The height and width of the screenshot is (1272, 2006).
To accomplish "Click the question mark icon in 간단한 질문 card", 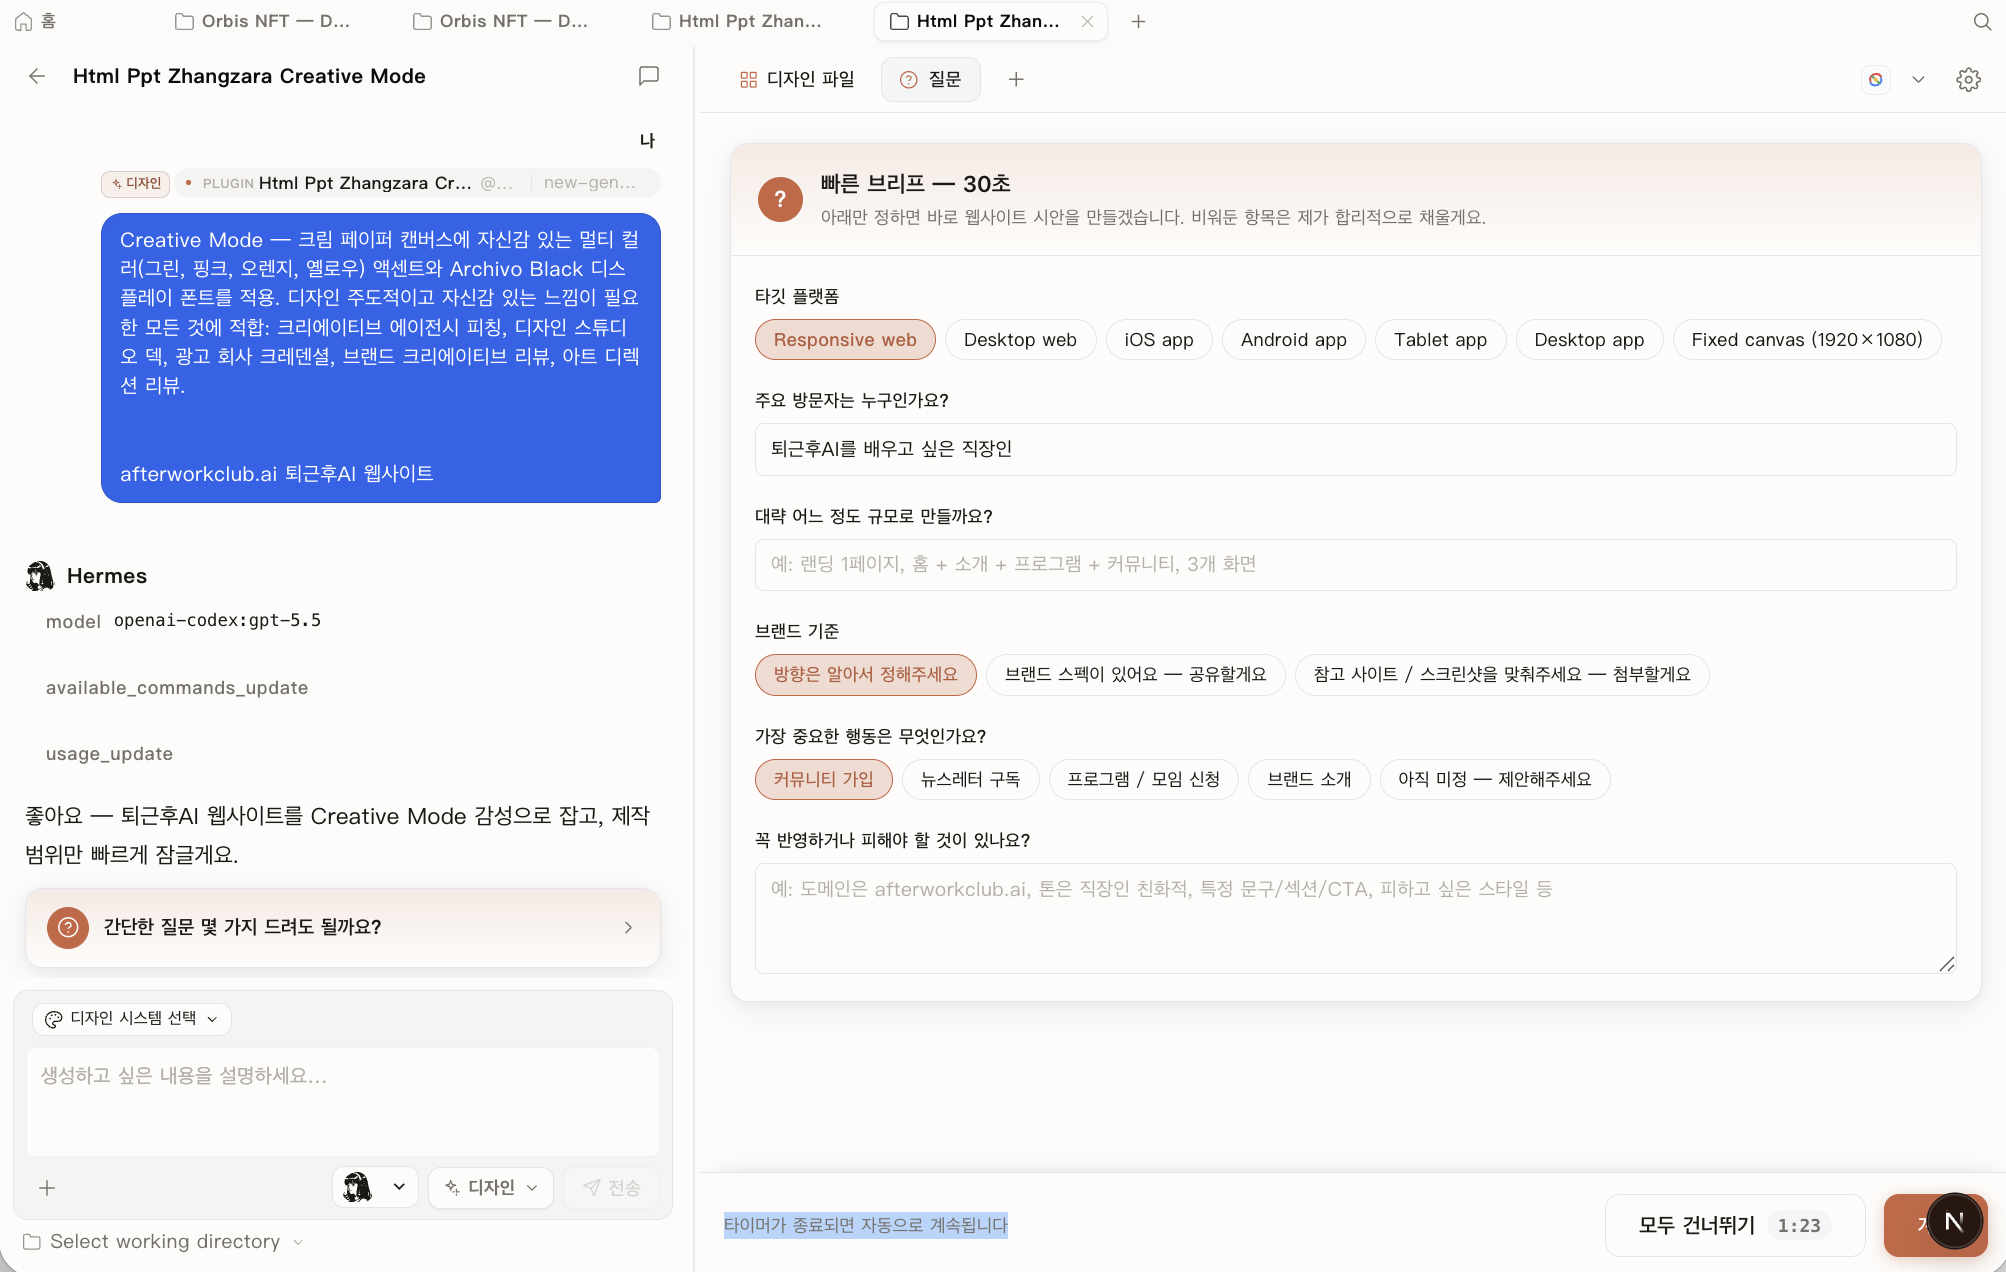I will tap(68, 927).
